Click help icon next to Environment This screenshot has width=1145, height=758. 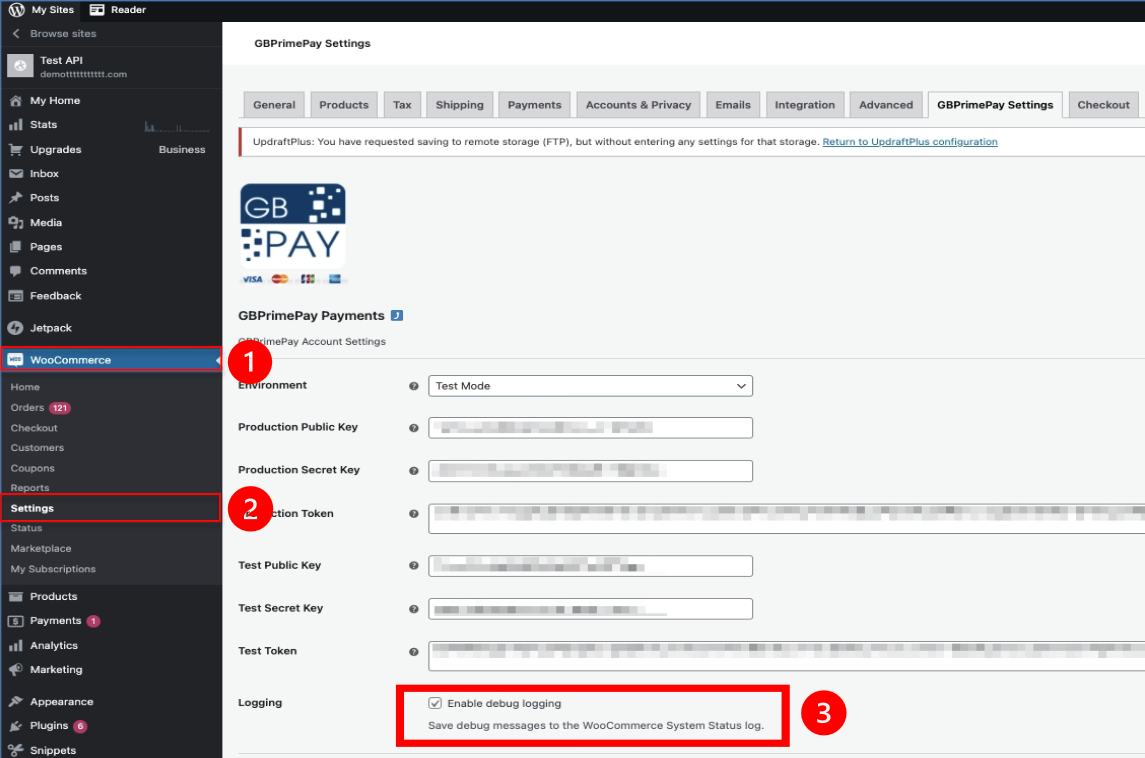point(413,386)
